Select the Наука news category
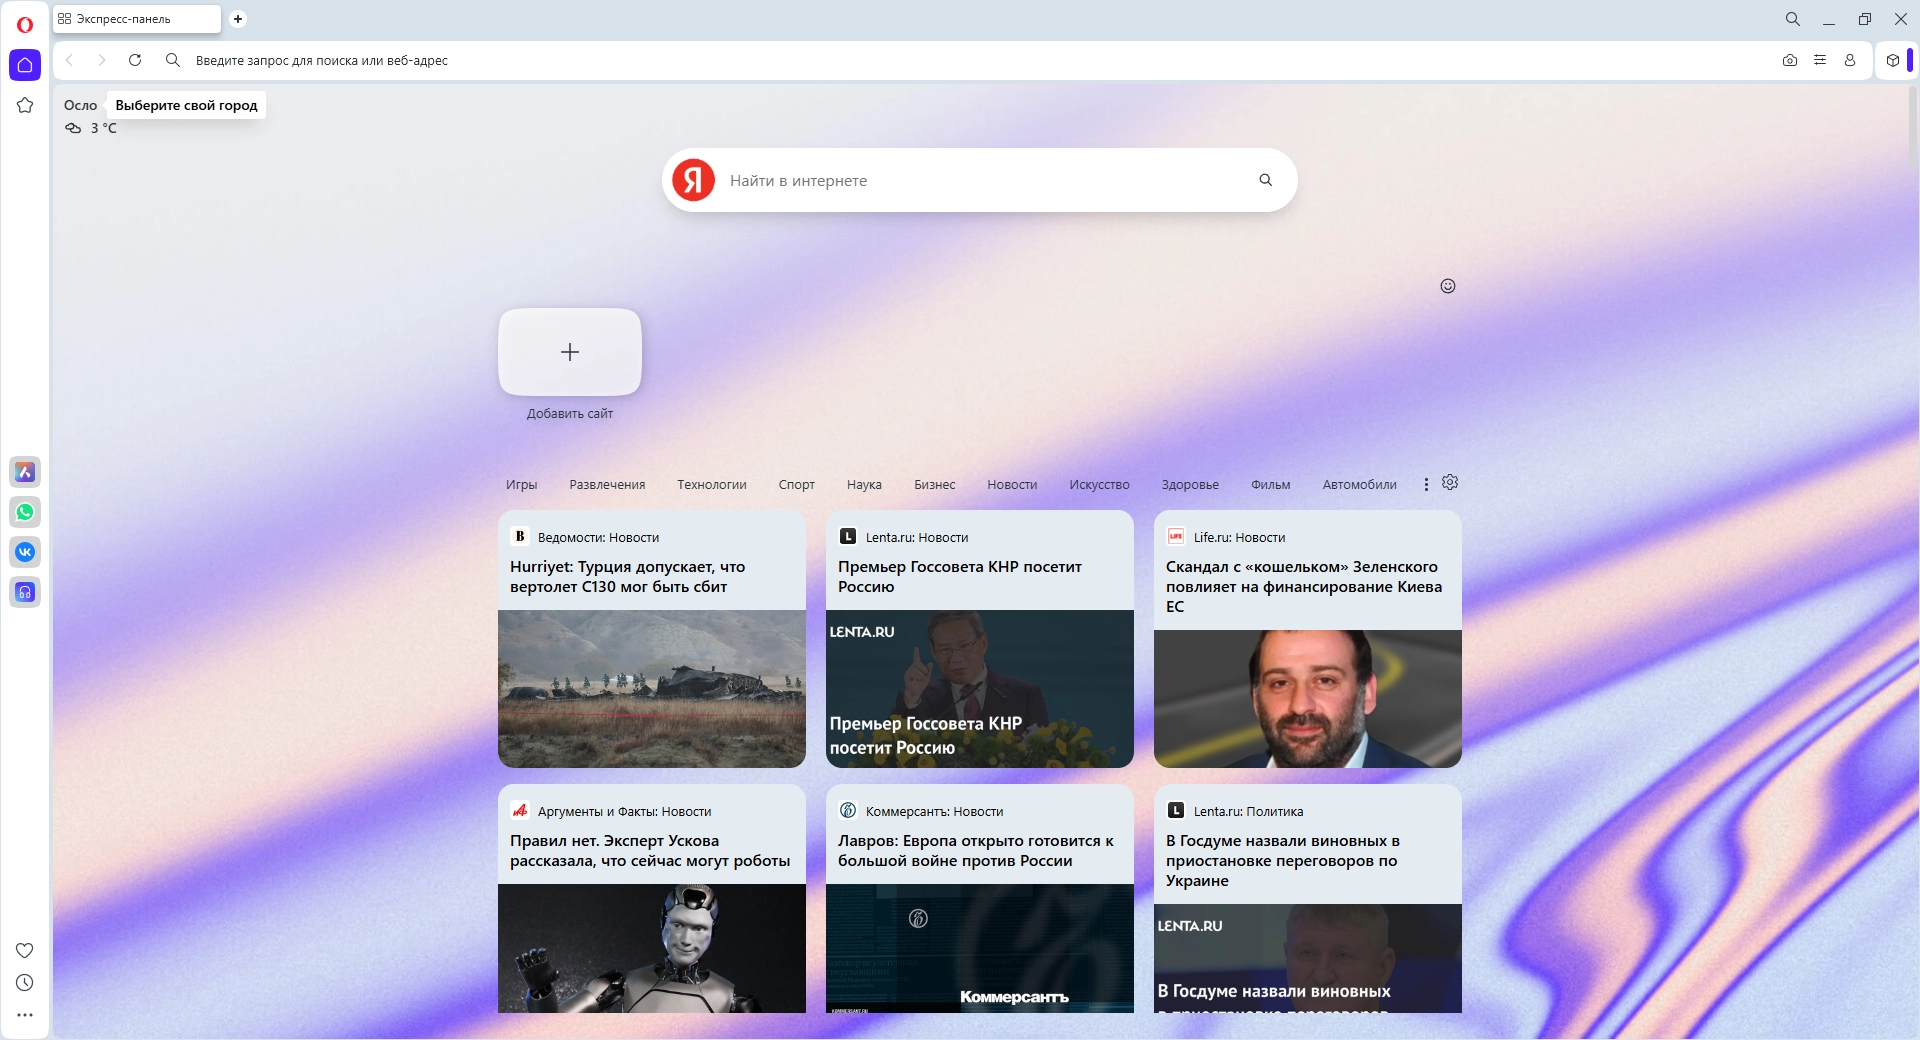1920x1040 pixels. coord(864,485)
